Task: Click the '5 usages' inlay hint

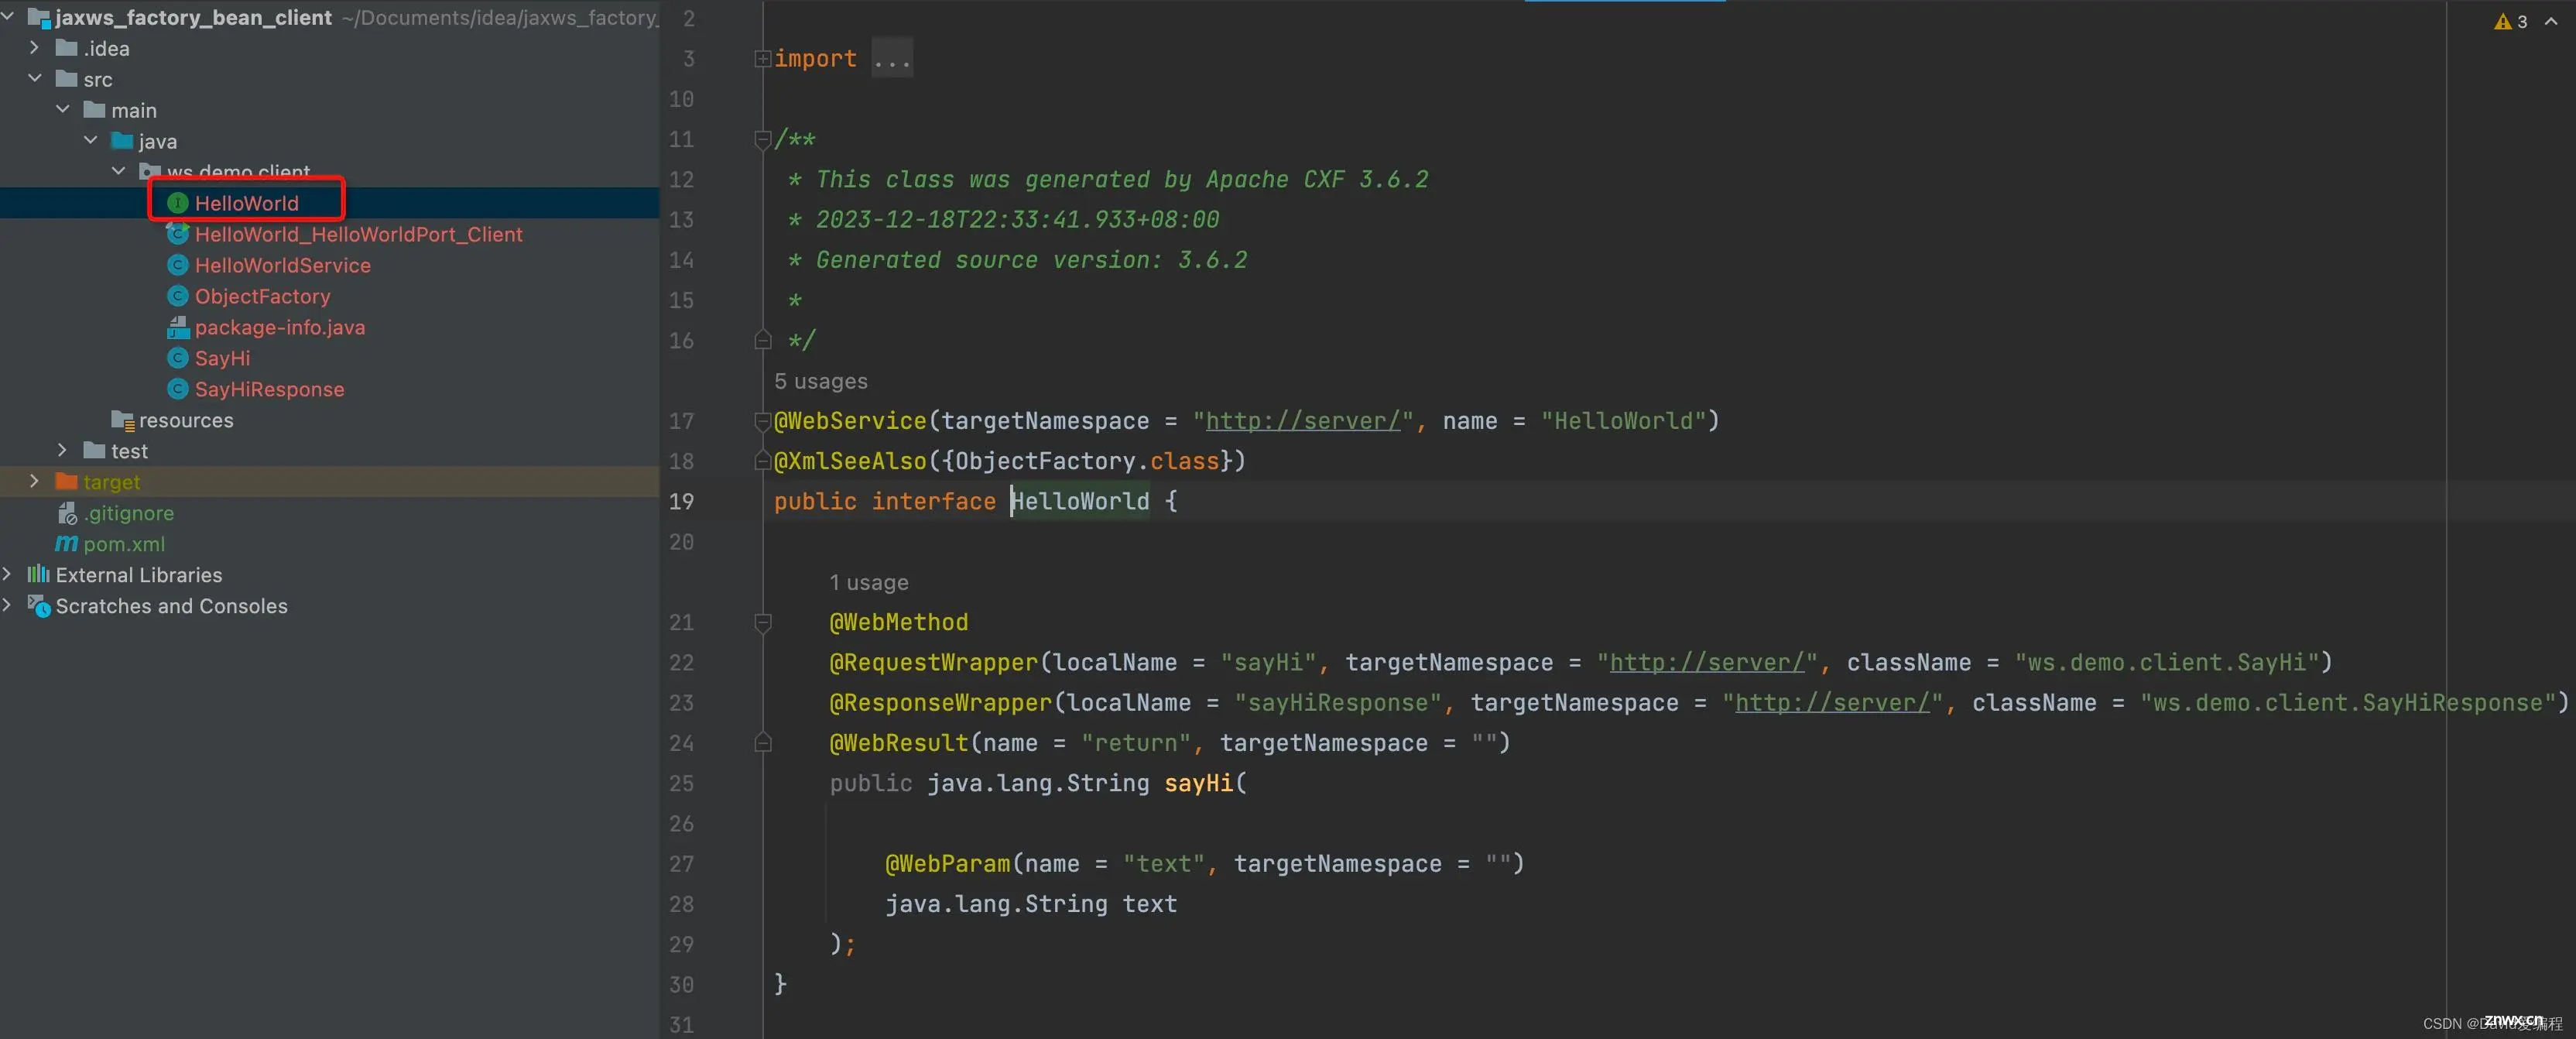Action: (821, 381)
